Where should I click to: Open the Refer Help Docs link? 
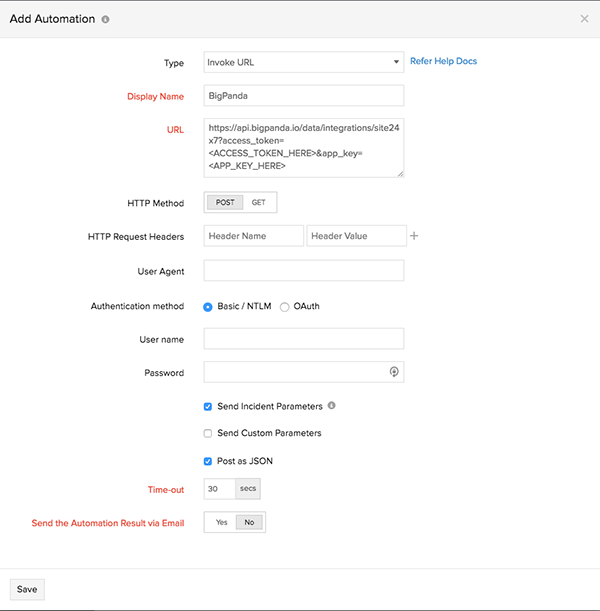[443, 61]
